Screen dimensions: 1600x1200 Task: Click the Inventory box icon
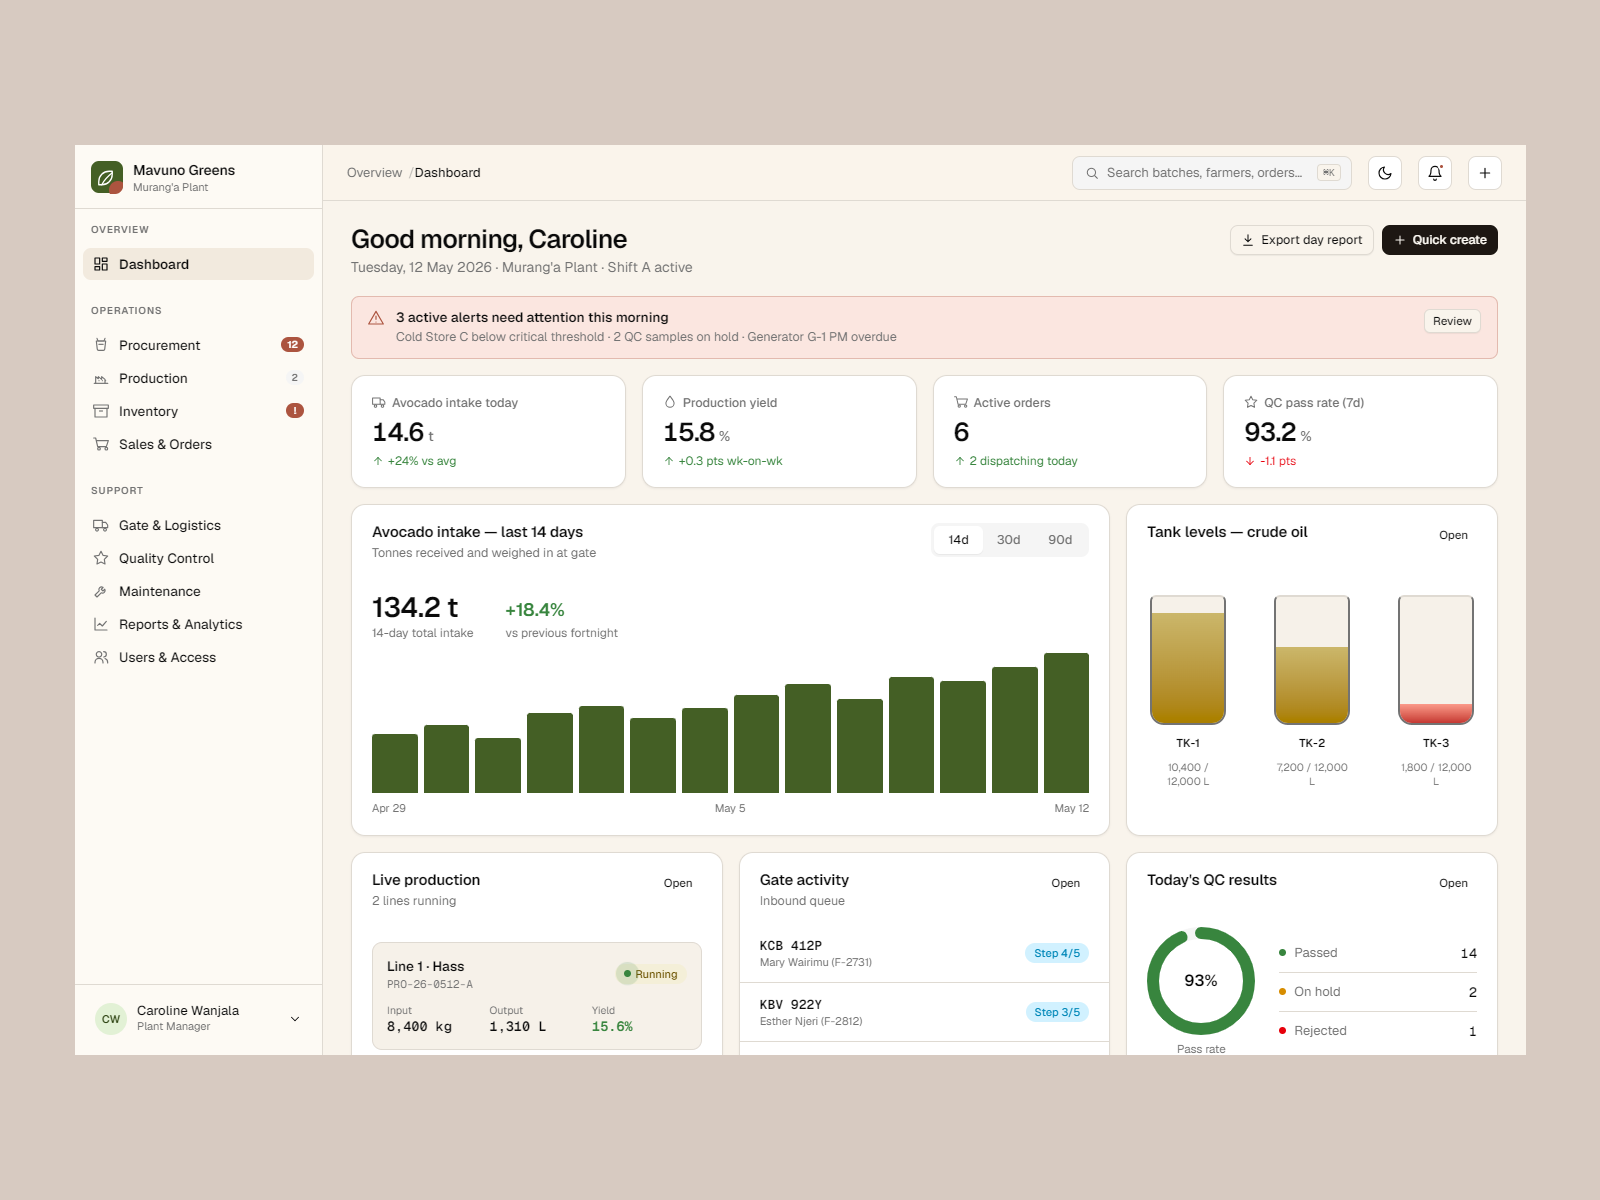click(x=101, y=411)
